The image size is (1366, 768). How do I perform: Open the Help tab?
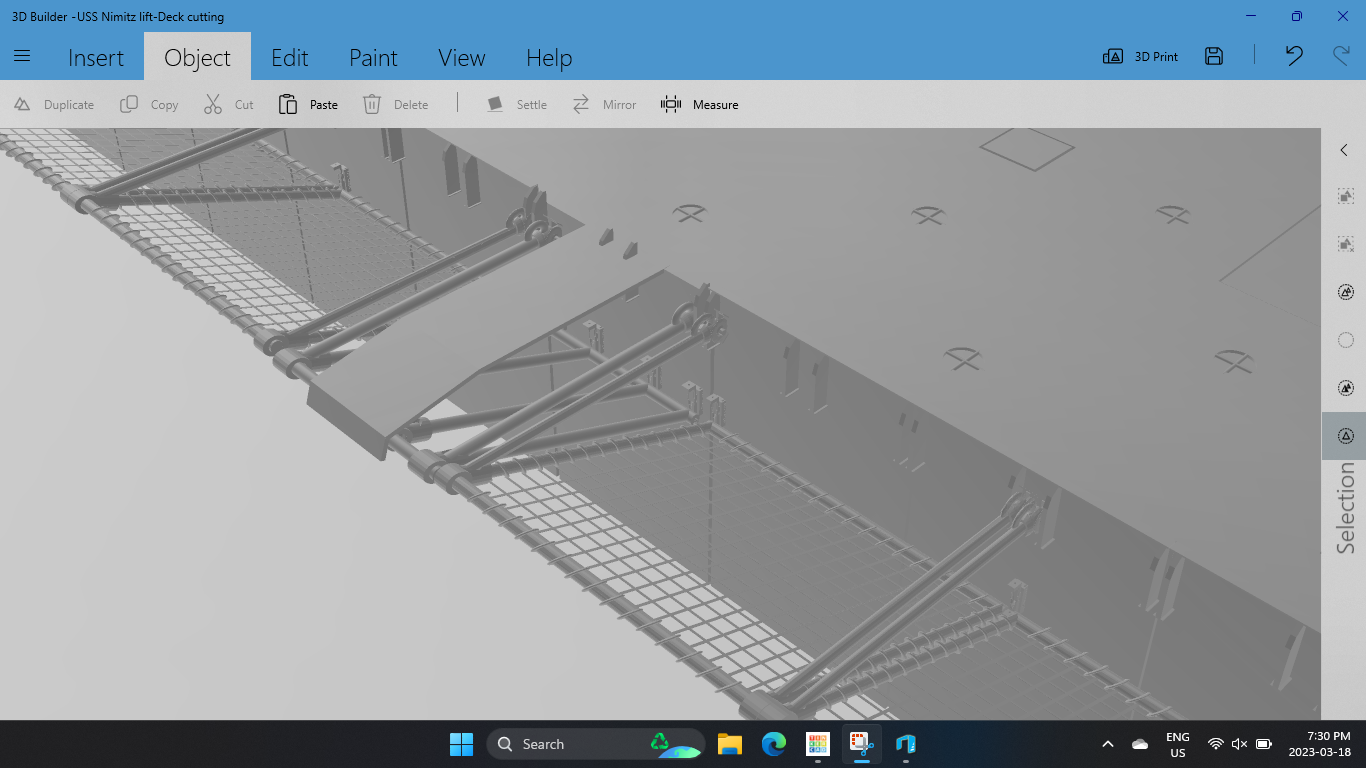pyautogui.click(x=549, y=58)
